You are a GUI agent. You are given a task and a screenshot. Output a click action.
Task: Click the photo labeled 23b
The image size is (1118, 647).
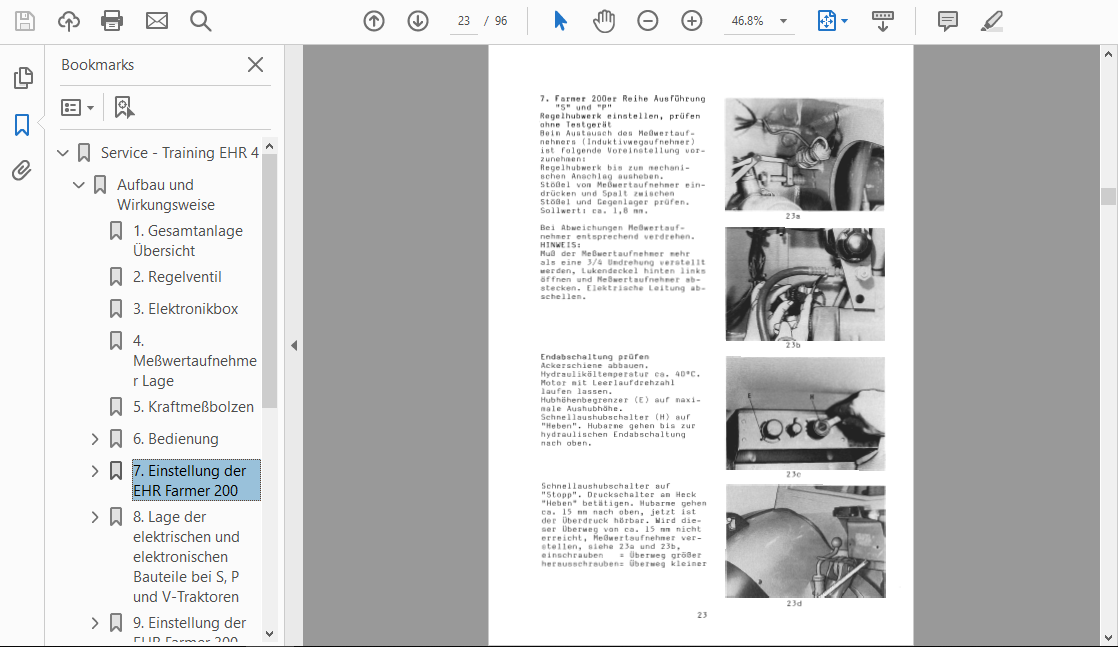tap(805, 284)
